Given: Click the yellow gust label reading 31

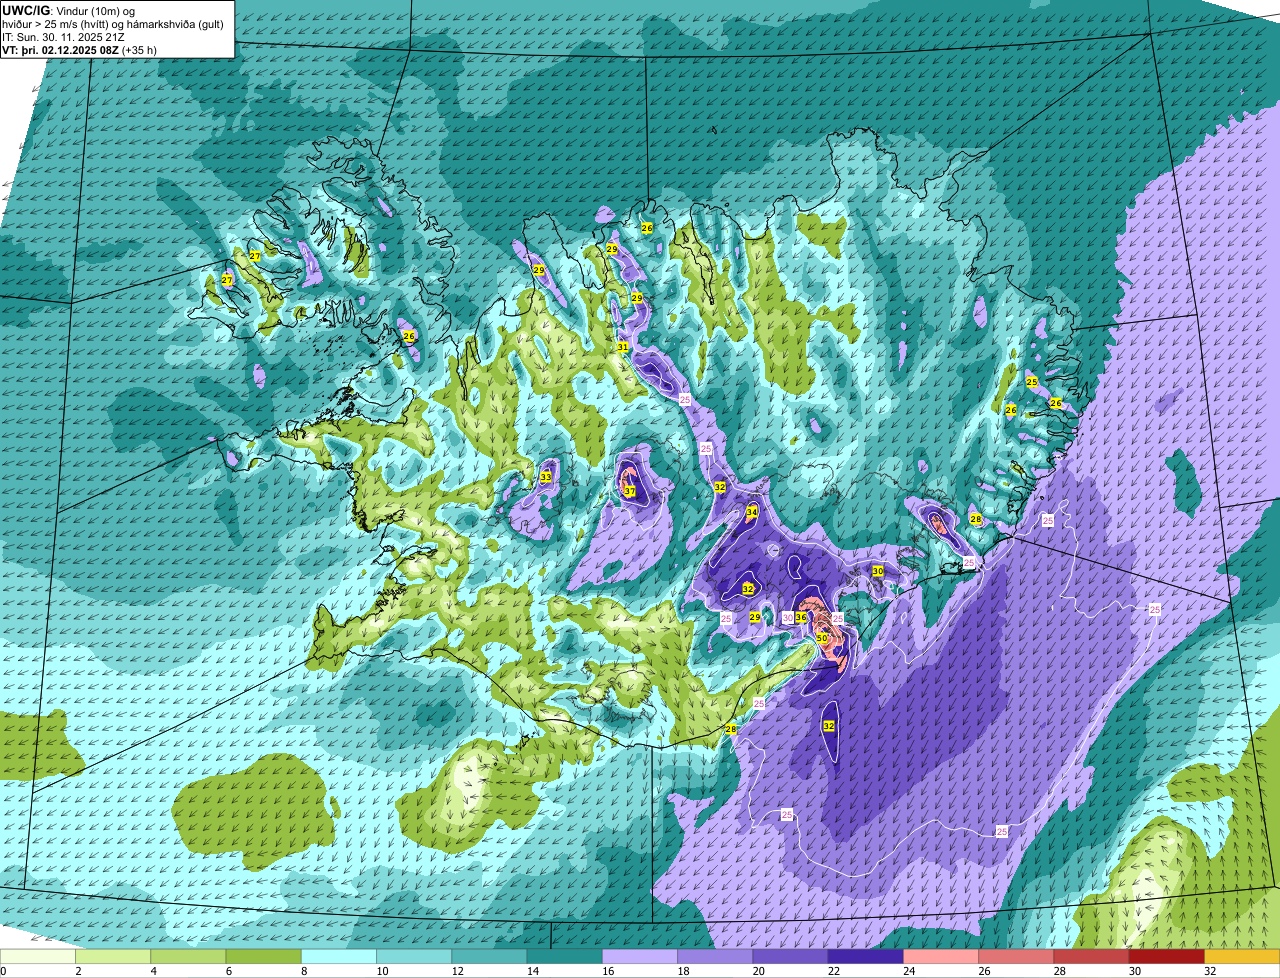Looking at the screenshot, I should pyautogui.click(x=622, y=347).
